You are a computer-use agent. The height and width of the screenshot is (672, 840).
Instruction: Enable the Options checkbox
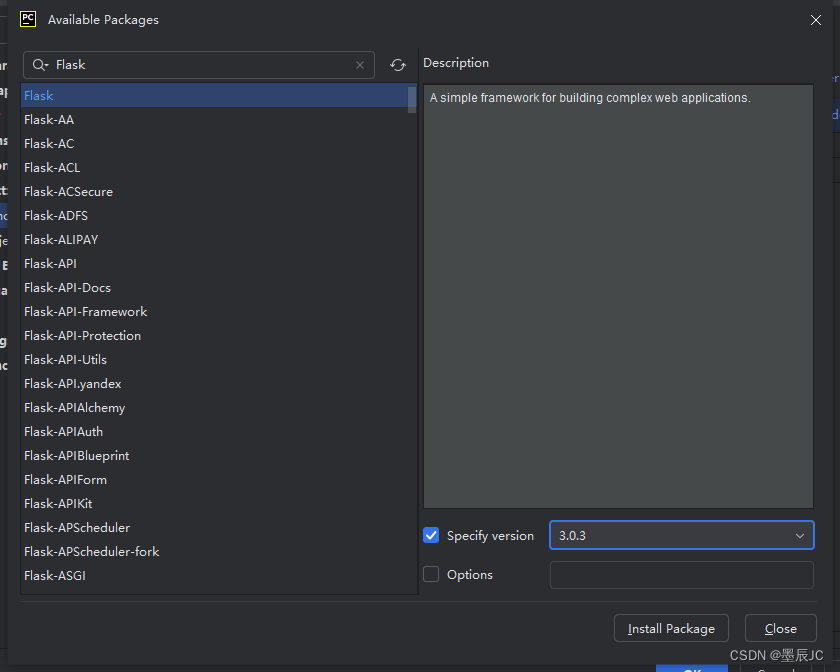click(431, 574)
